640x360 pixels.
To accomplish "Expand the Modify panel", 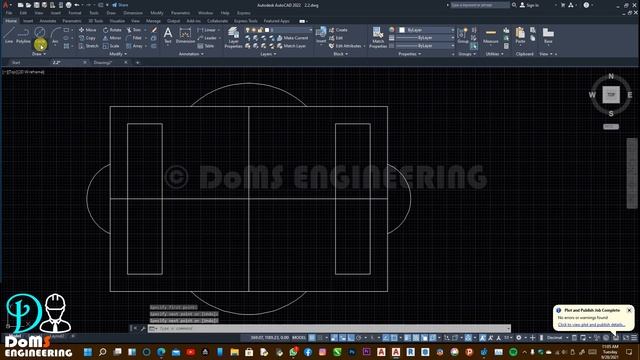I will (x=118, y=54).
